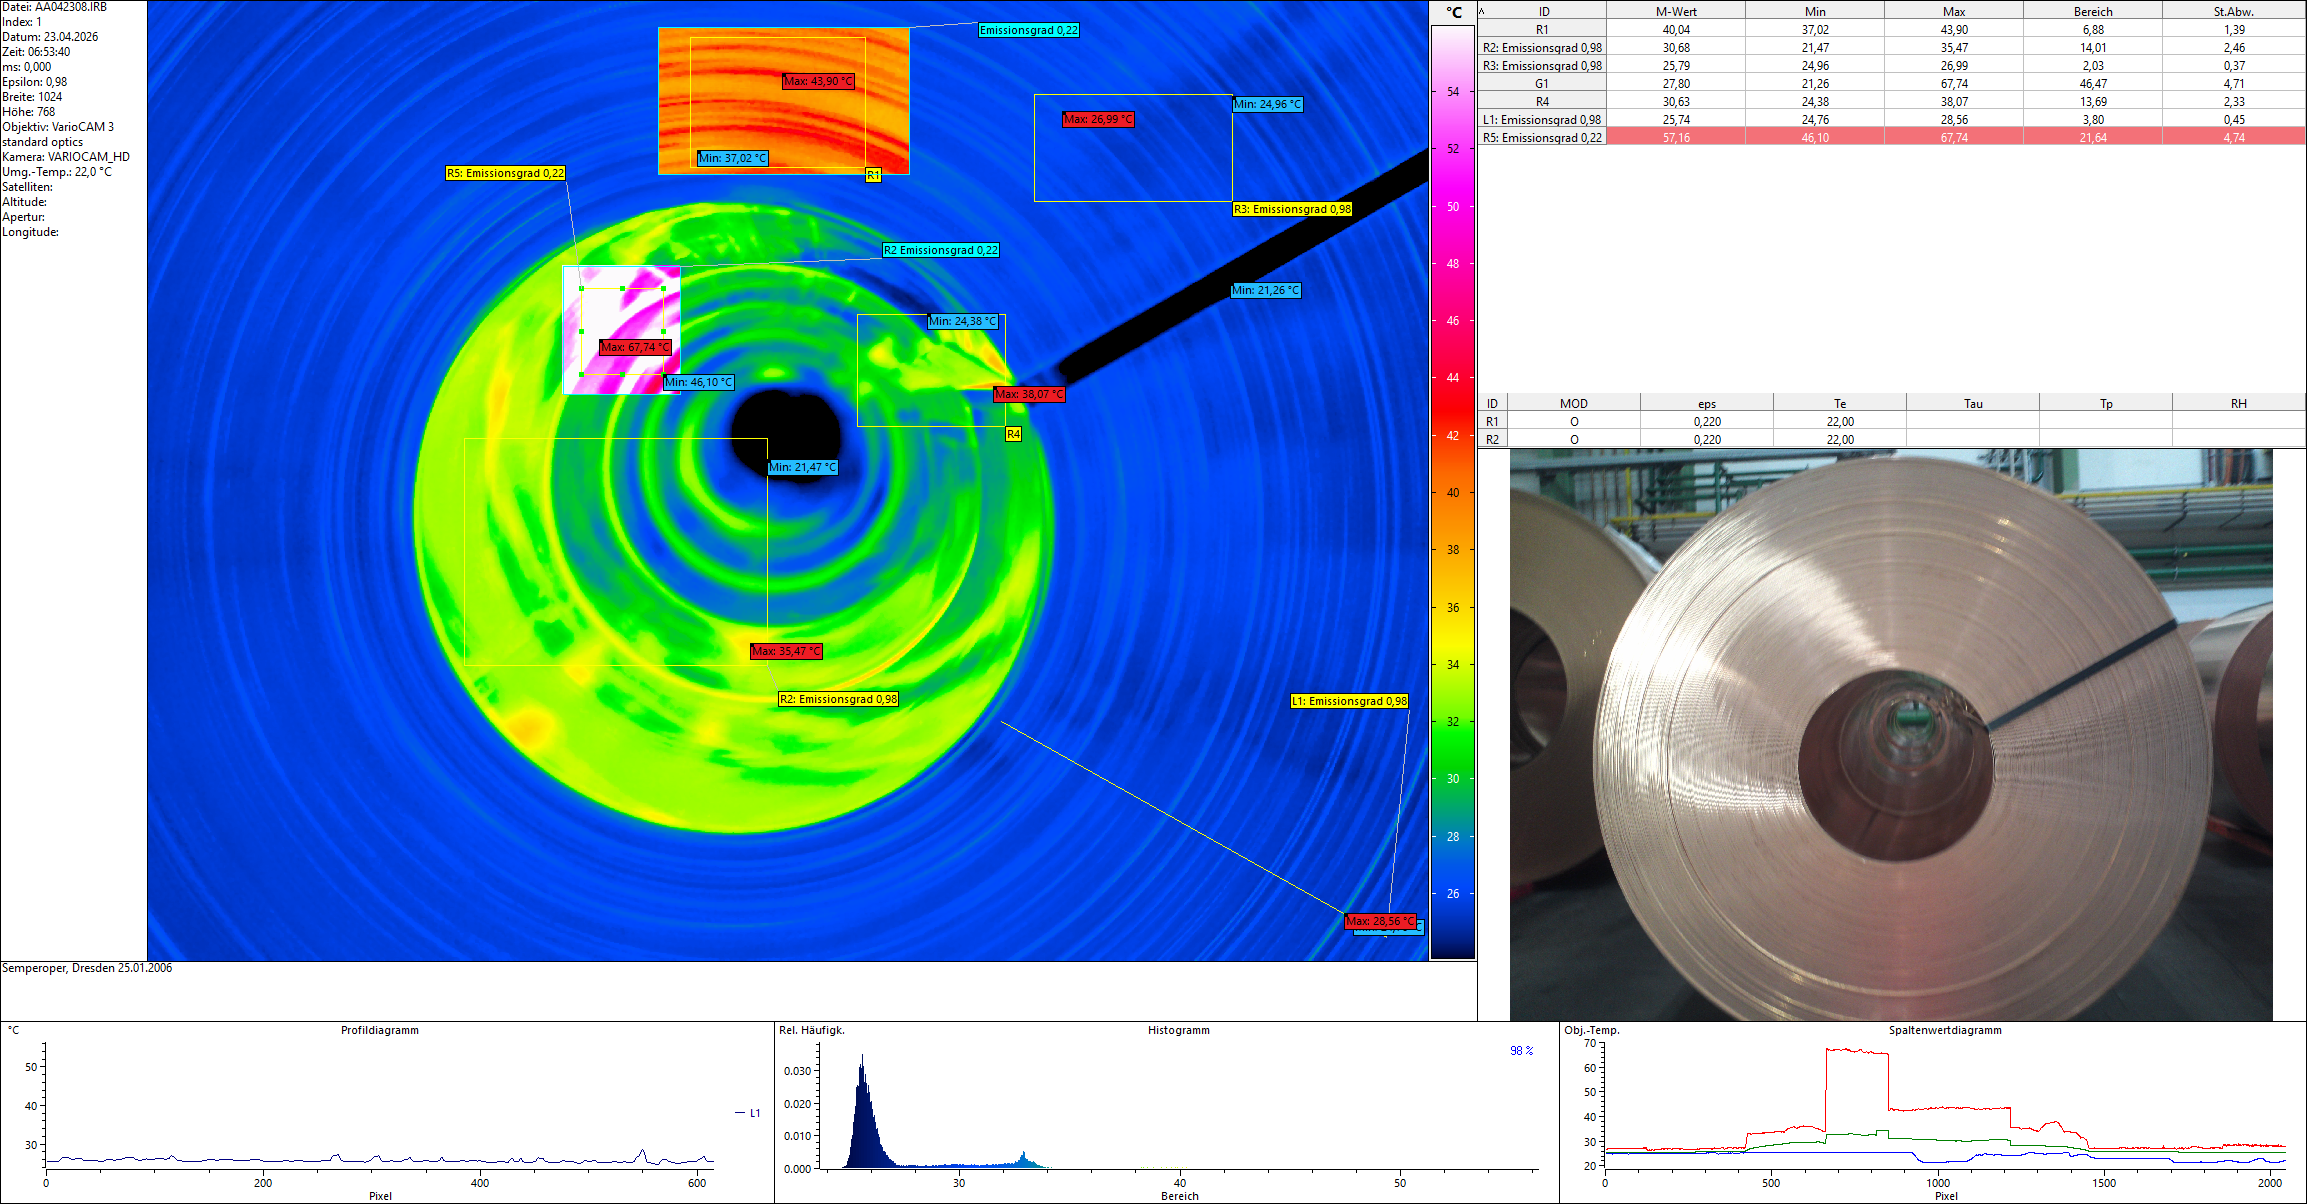Click the 54 tick on the temperature scale

click(1453, 92)
